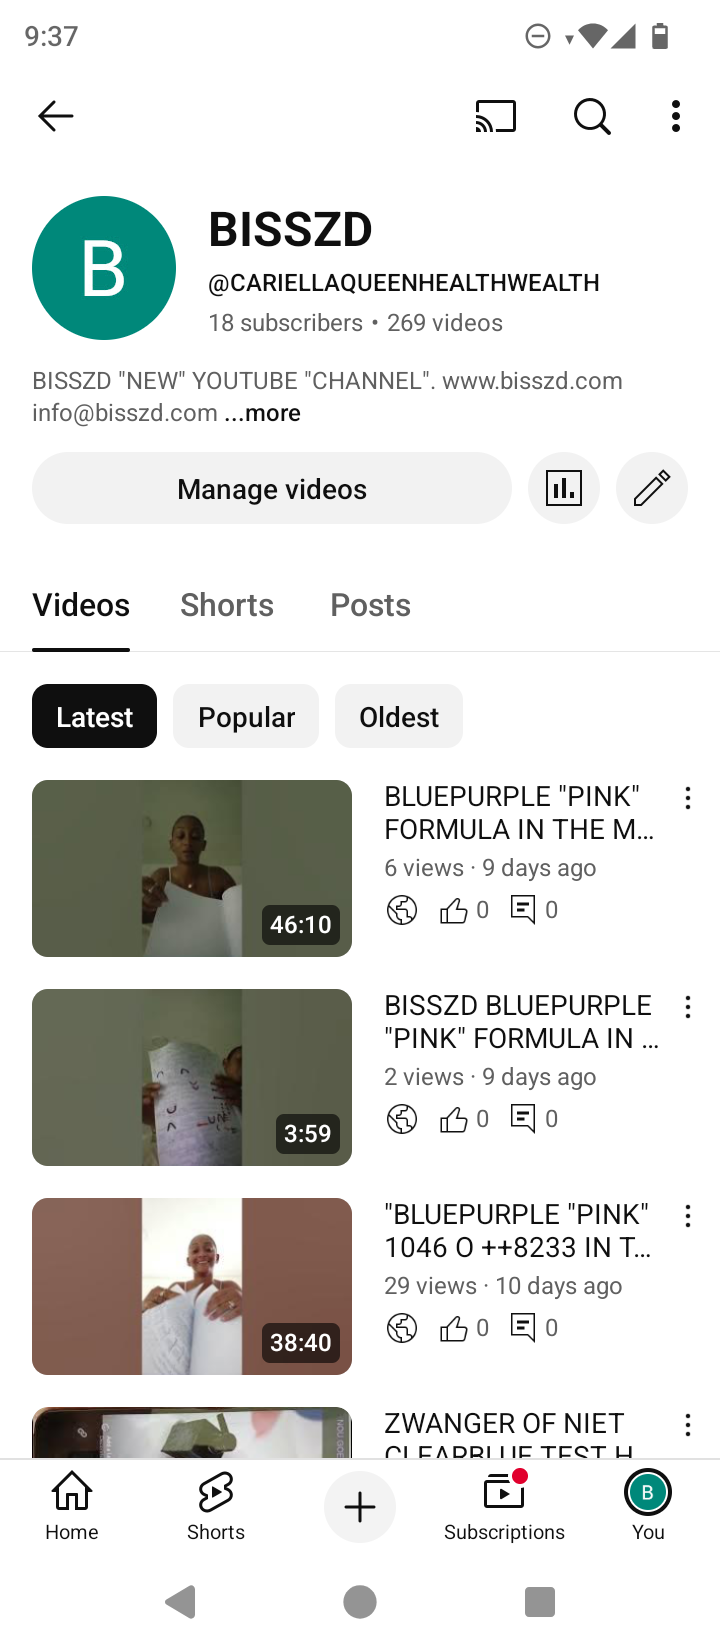Screen dimensions: 720x1650
Task: Like the 46:10 video with thumbs-up
Action: [454, 910]
